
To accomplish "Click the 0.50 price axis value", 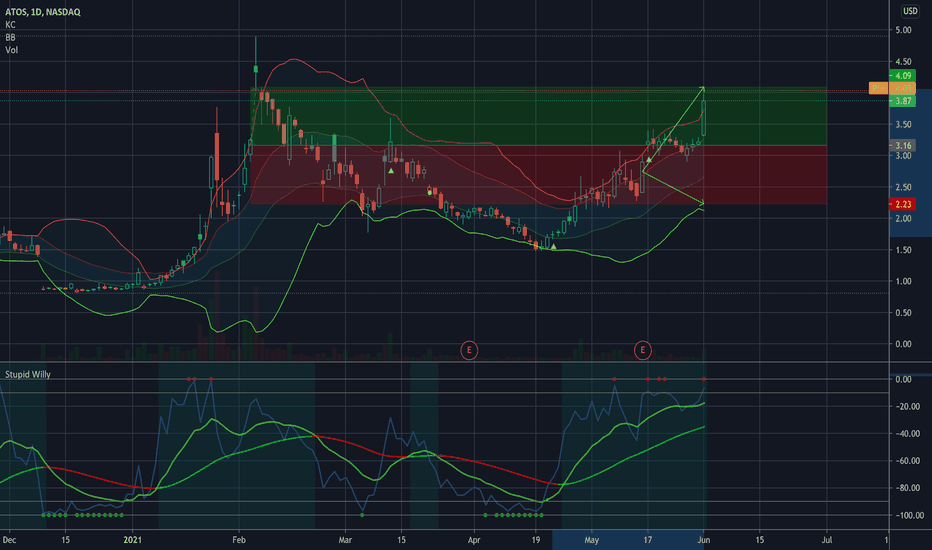I will 903,313.
